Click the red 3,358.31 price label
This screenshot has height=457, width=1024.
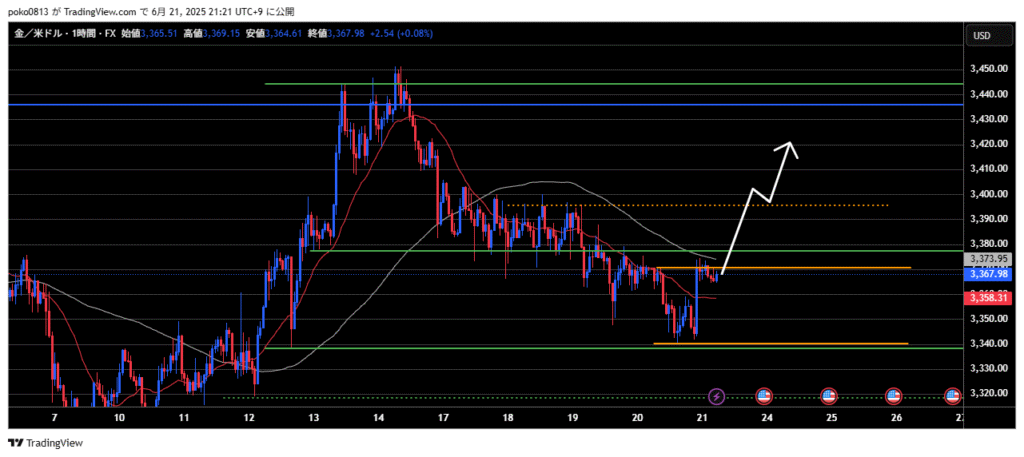989,298
